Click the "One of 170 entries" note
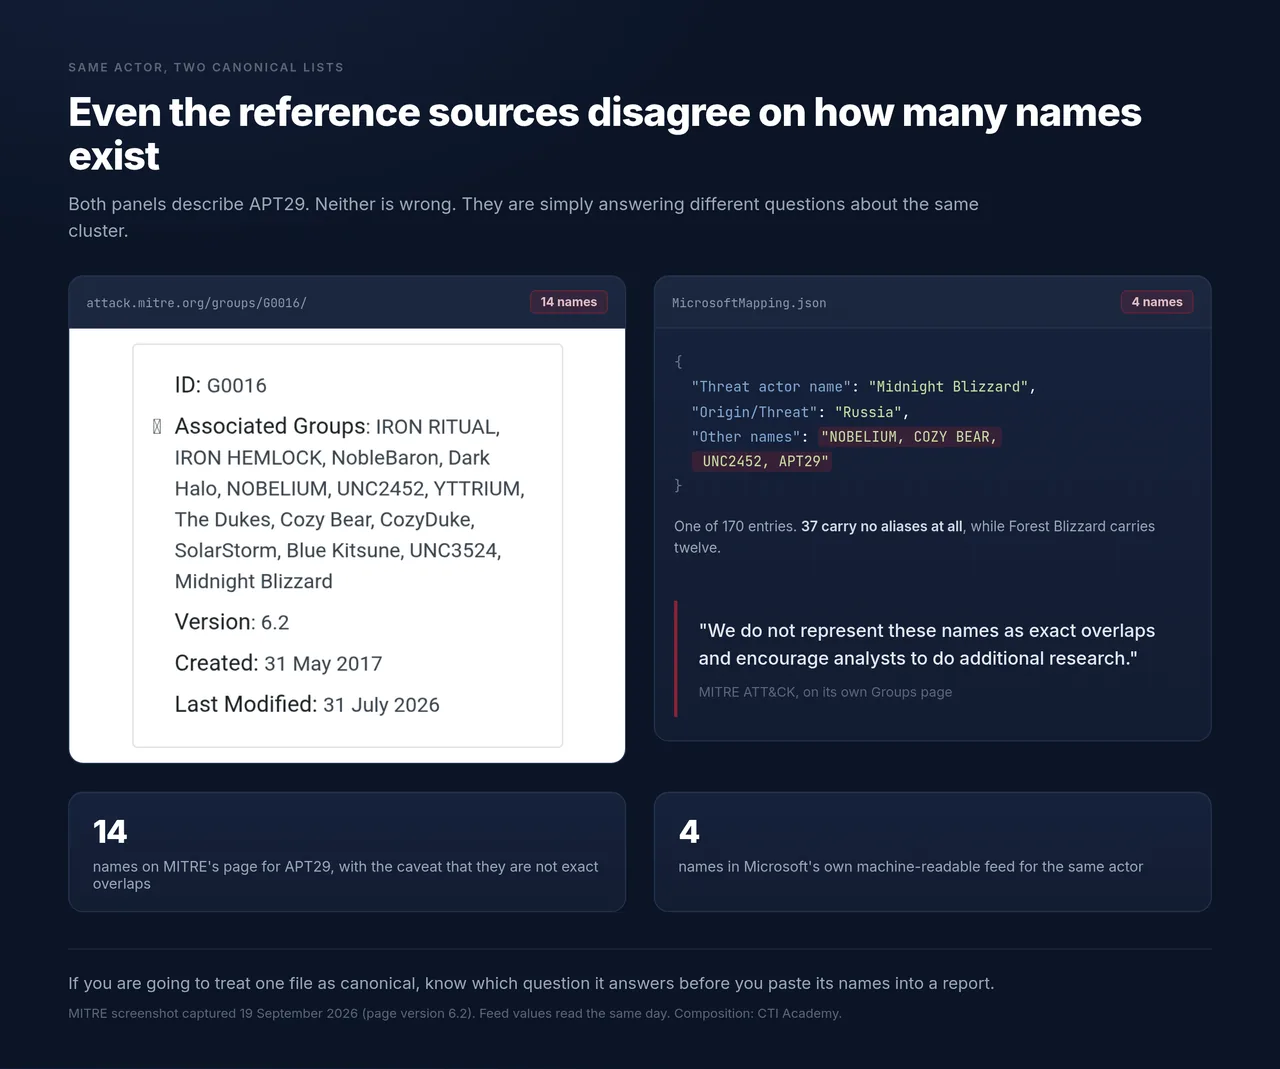The height and width of the screenshot is (1069, 1280). click(x=914, y=537)
